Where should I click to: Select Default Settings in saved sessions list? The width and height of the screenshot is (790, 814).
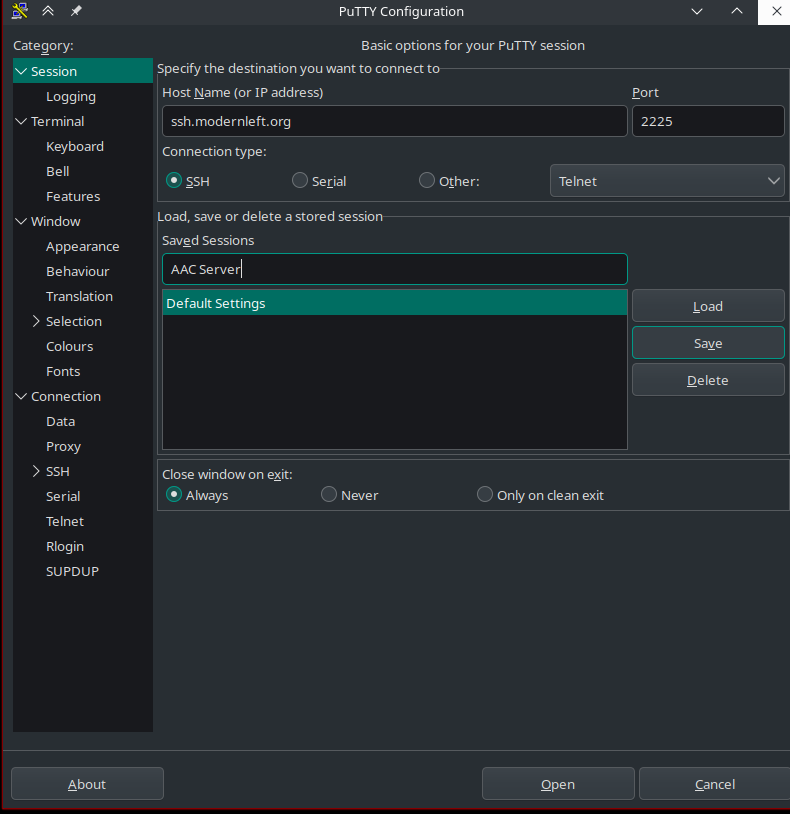point(394,303)
